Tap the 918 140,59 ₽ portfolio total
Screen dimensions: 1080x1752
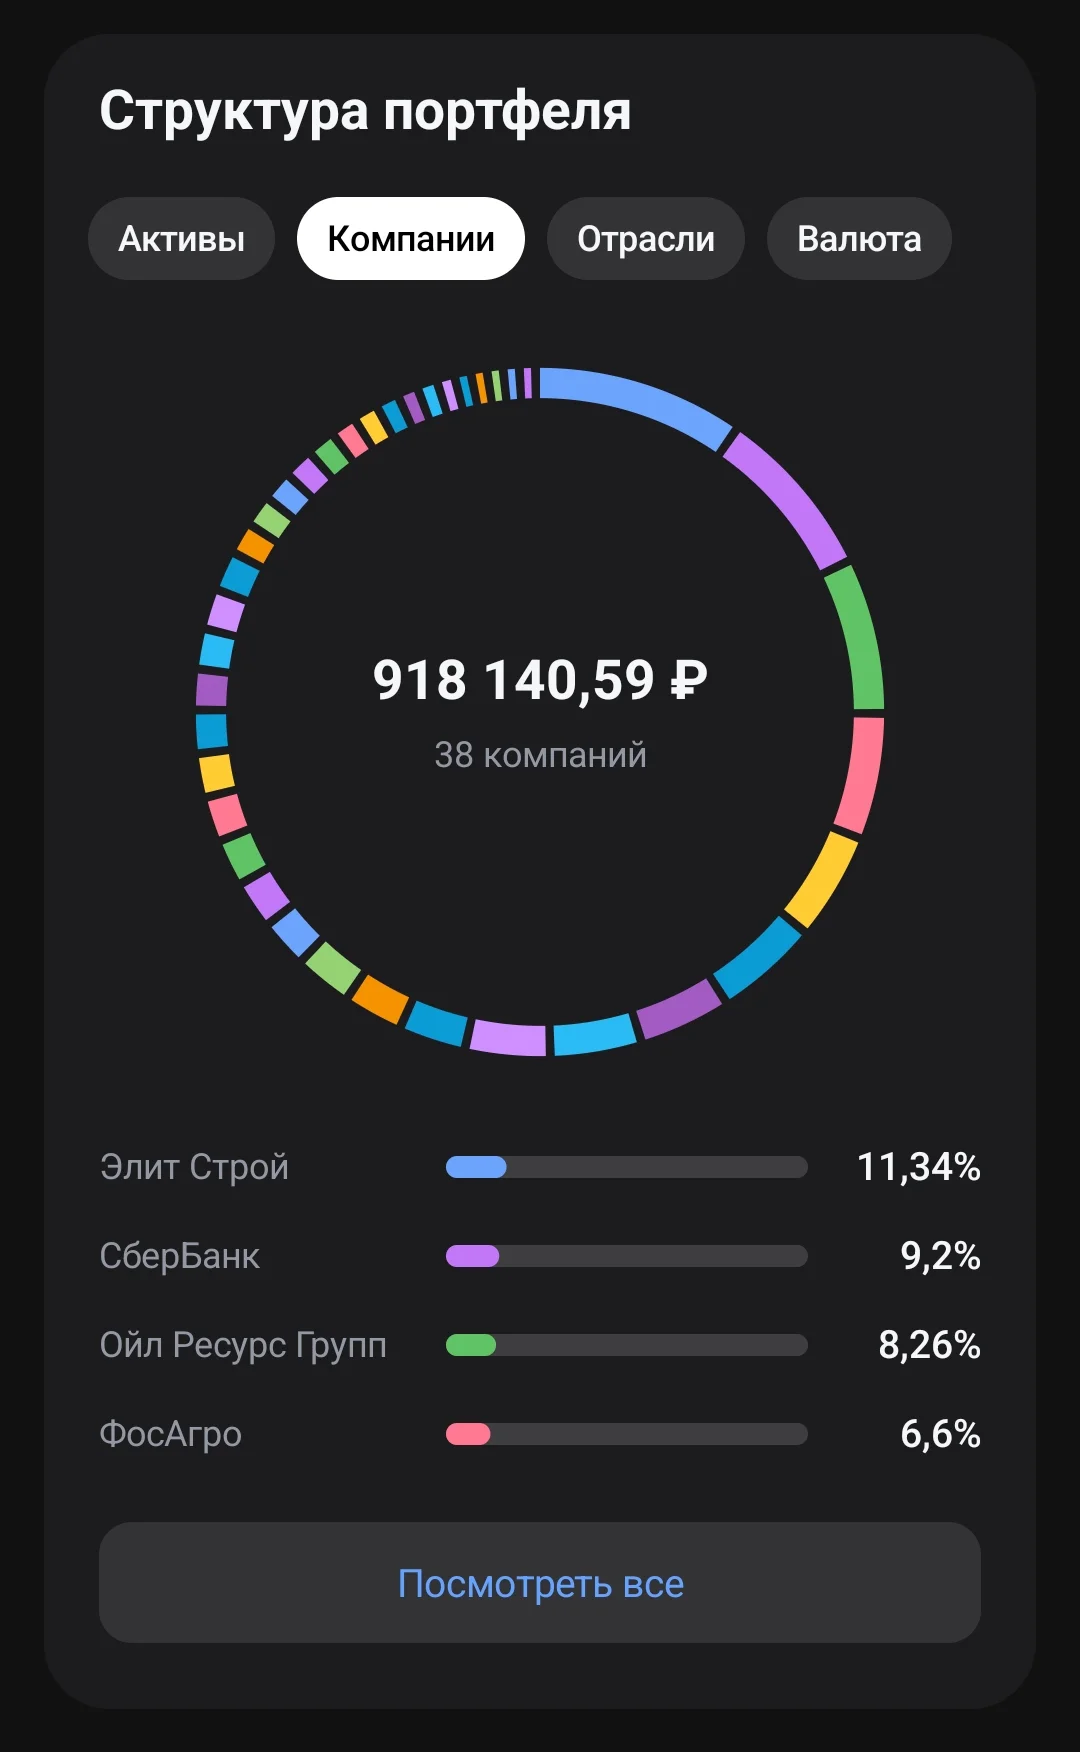pyautogui.click(x=540, y=680)
